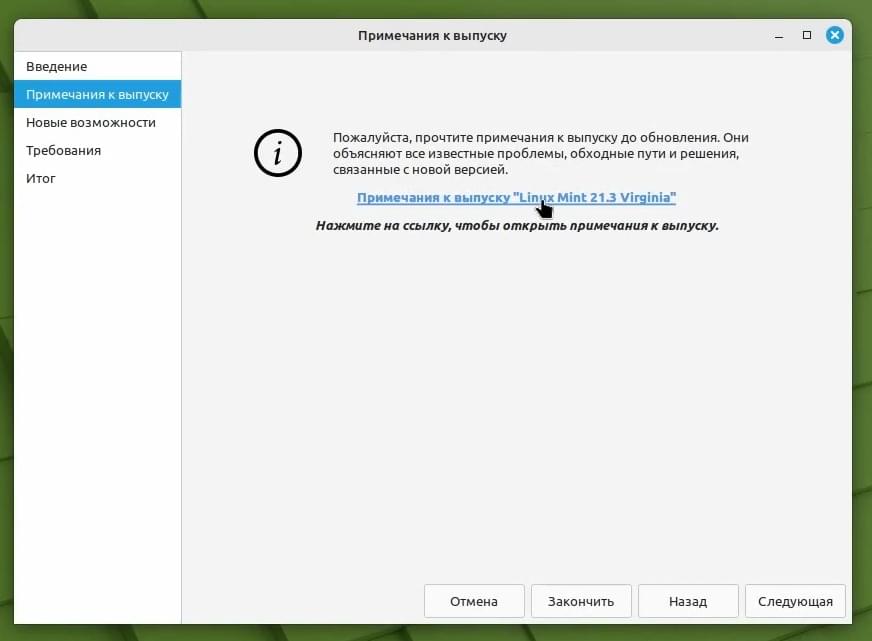Close the window with the blue X button
The width and height of the screenshot is (872, 641).
[835, 35]
